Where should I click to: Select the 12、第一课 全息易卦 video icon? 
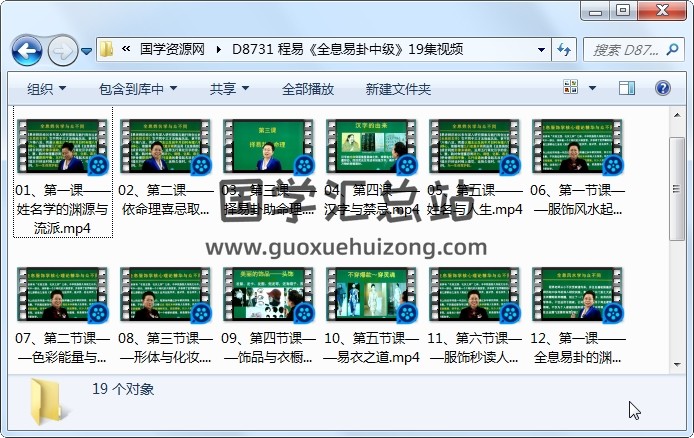click(578, 295)
